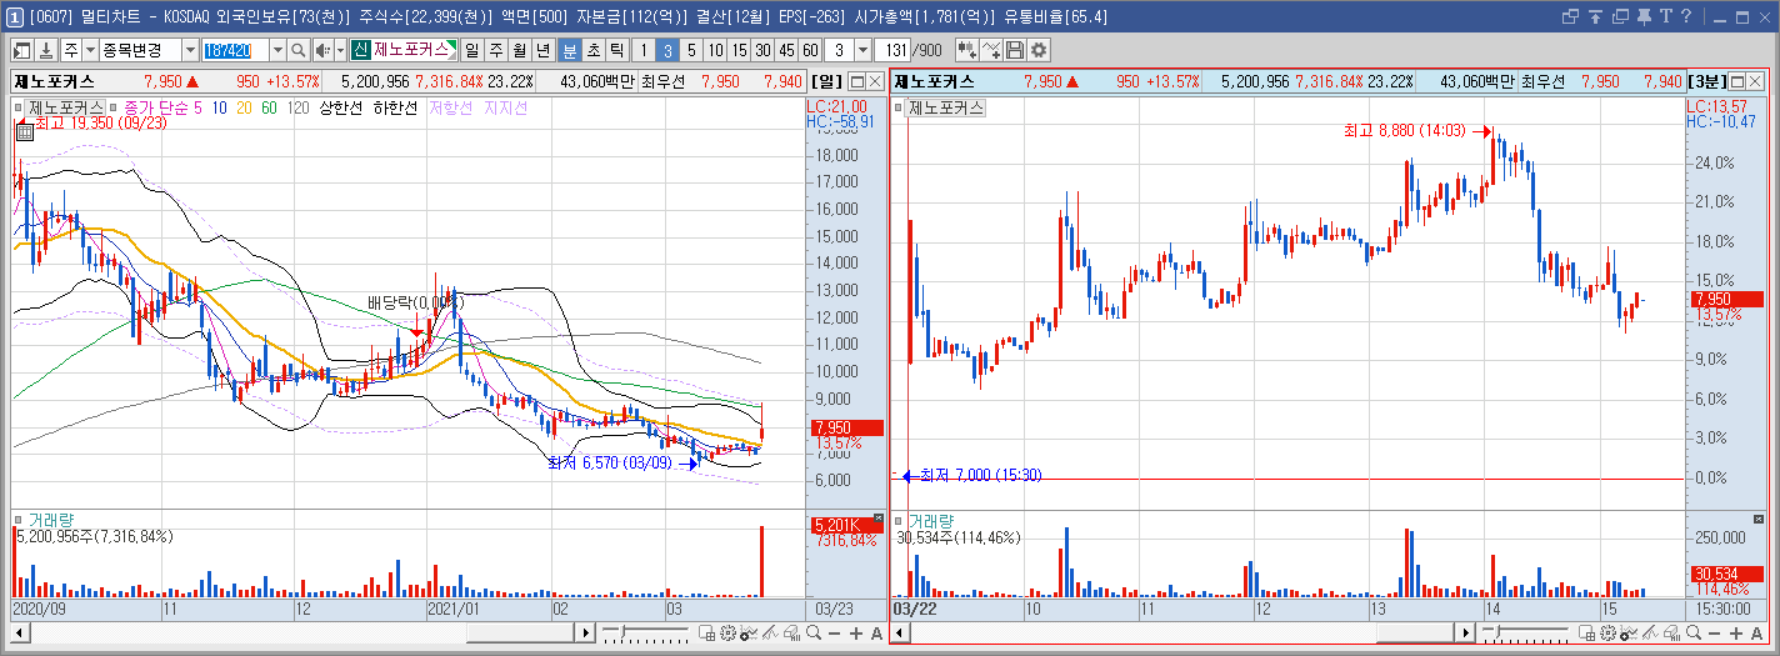Expand the sound options dropdown arrow
Viewport: 1780px width, 656px height.
tap(340, 50)
